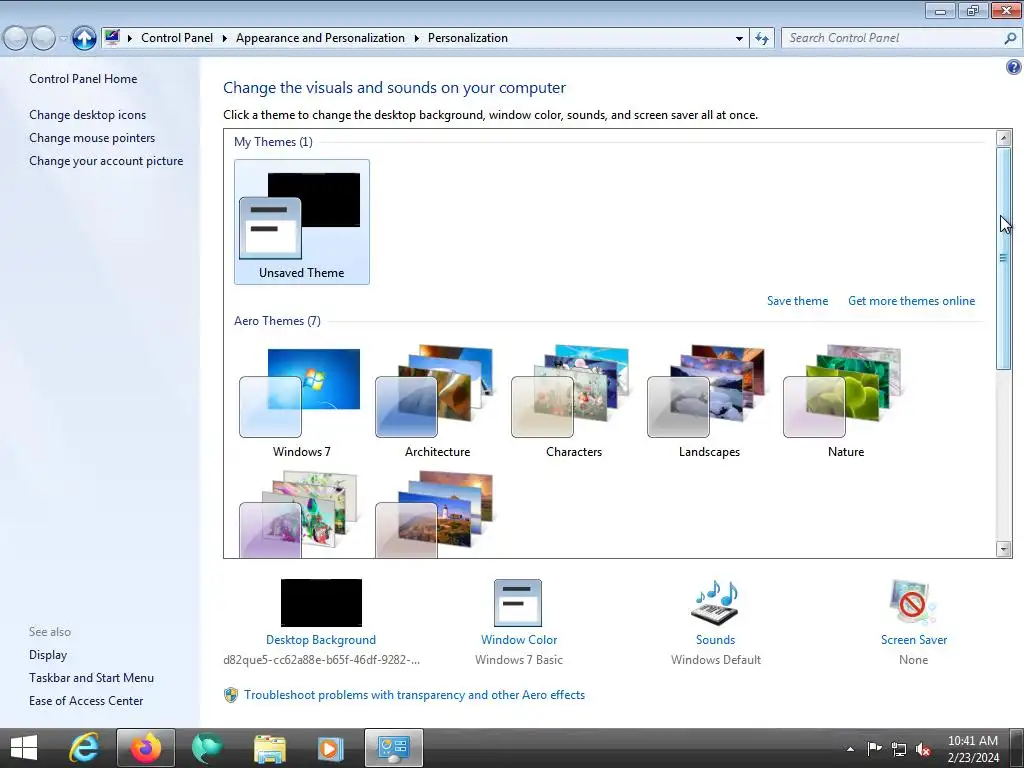Click the network tray icon

pyautogui.click(x=899, y=748)
